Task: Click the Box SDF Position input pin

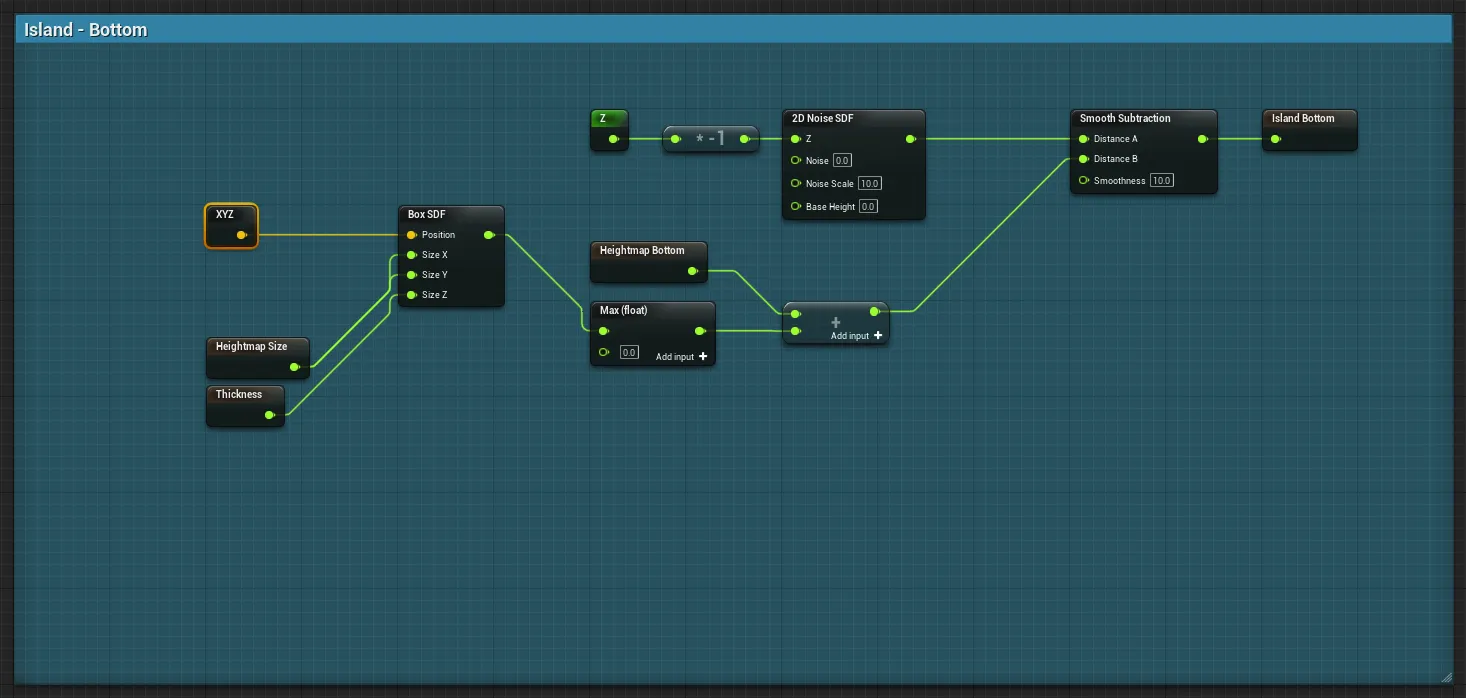Action: click(x=411, y=235)
